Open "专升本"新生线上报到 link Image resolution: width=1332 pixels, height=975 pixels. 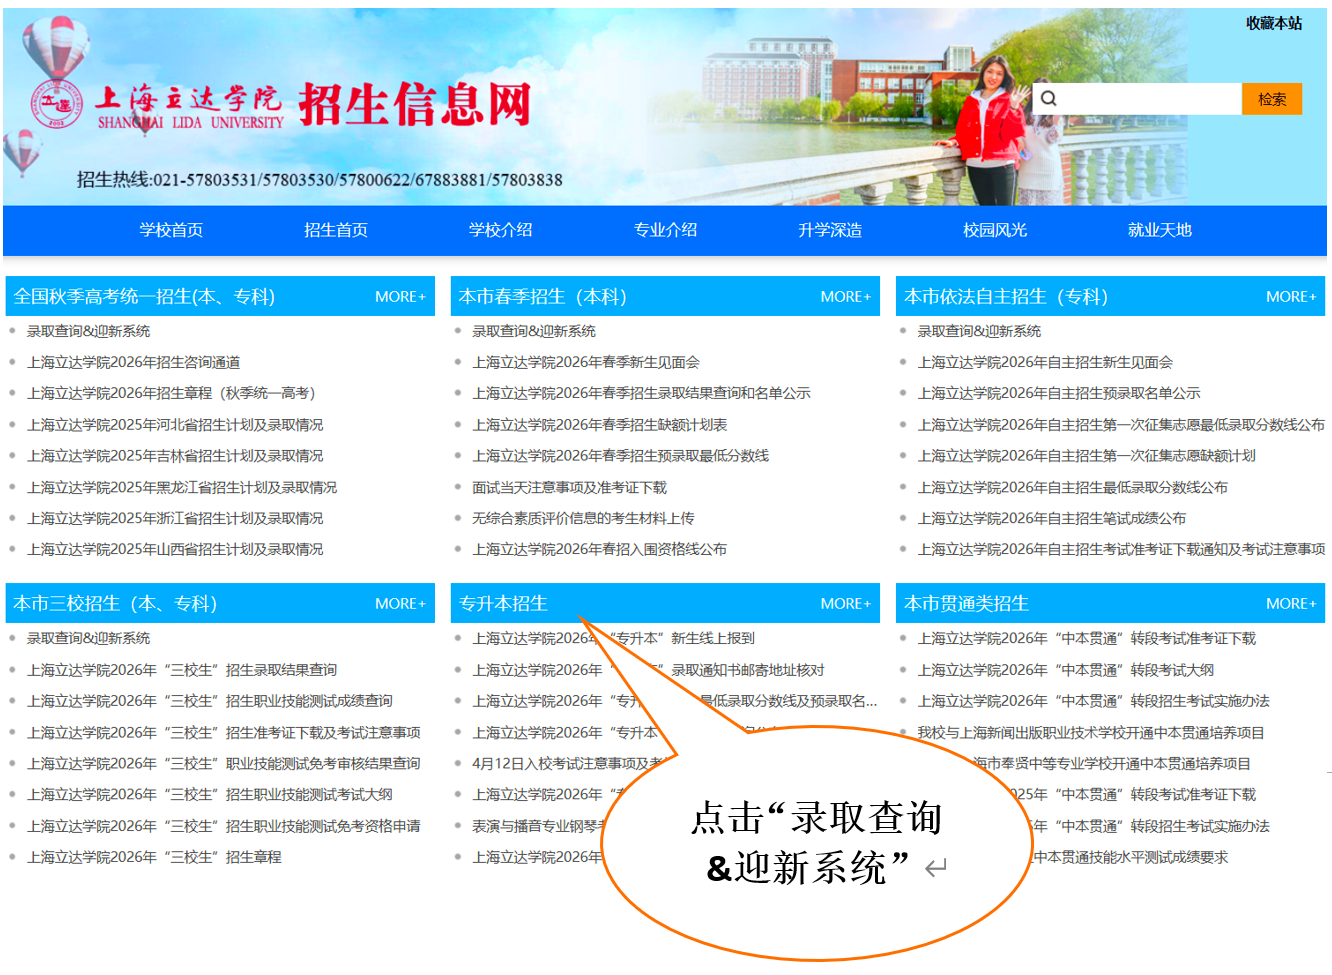[x=613, y=638]
